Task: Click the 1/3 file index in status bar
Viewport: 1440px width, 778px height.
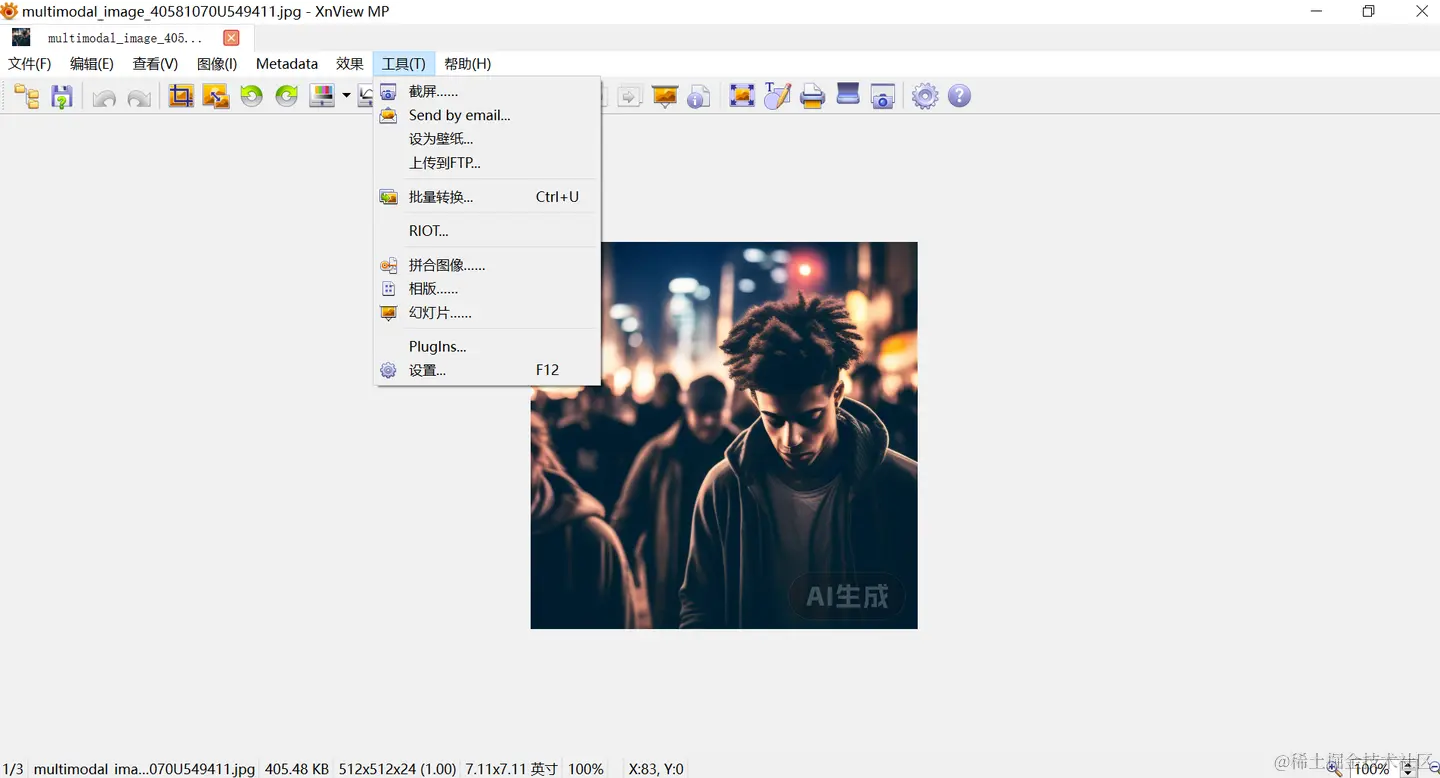Action: 13,769
